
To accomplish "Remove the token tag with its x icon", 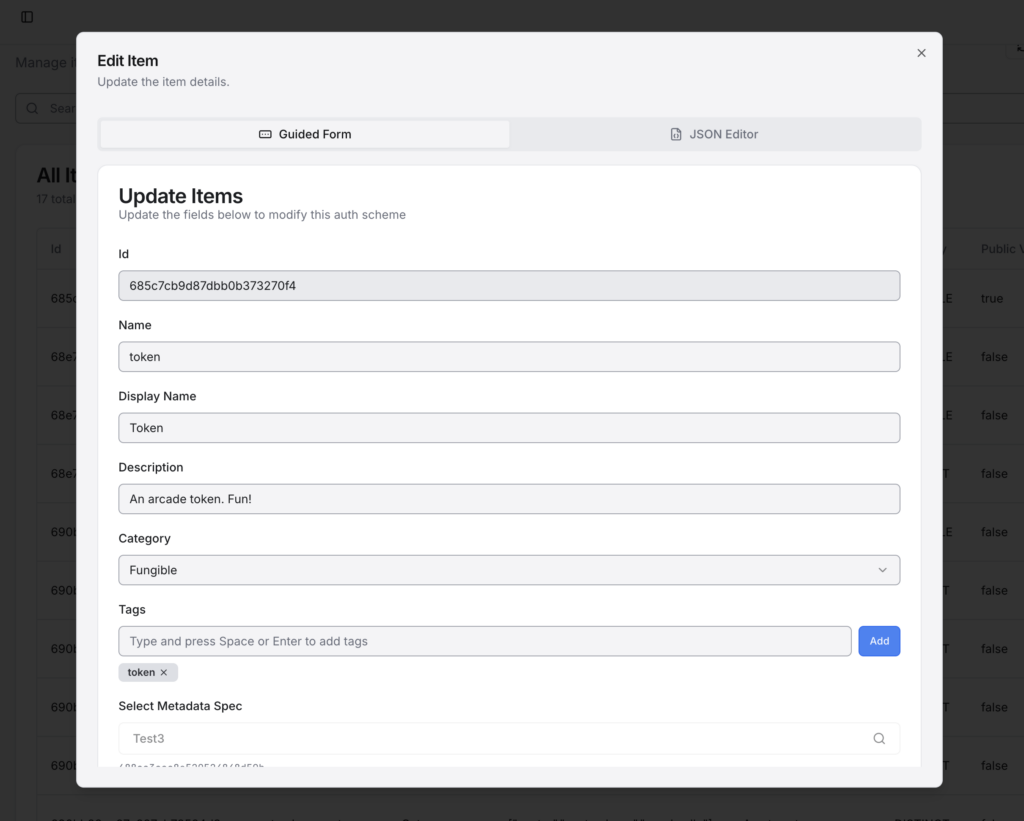I will [164, 673].
